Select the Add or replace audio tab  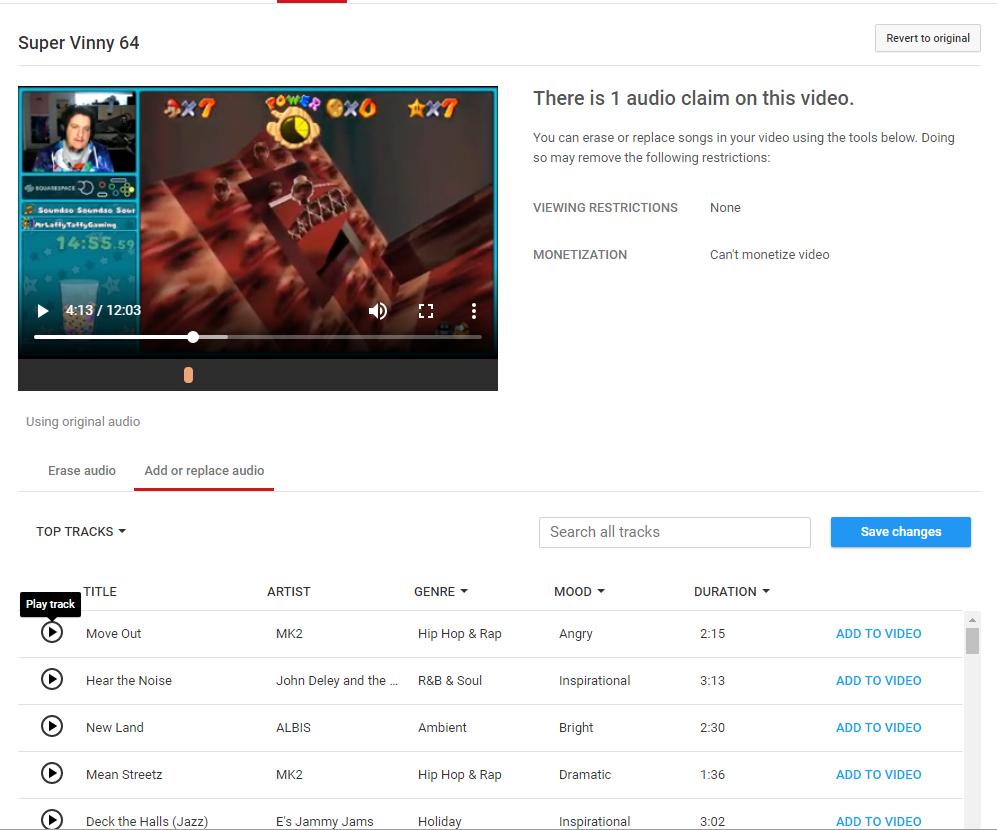point(204,471)
